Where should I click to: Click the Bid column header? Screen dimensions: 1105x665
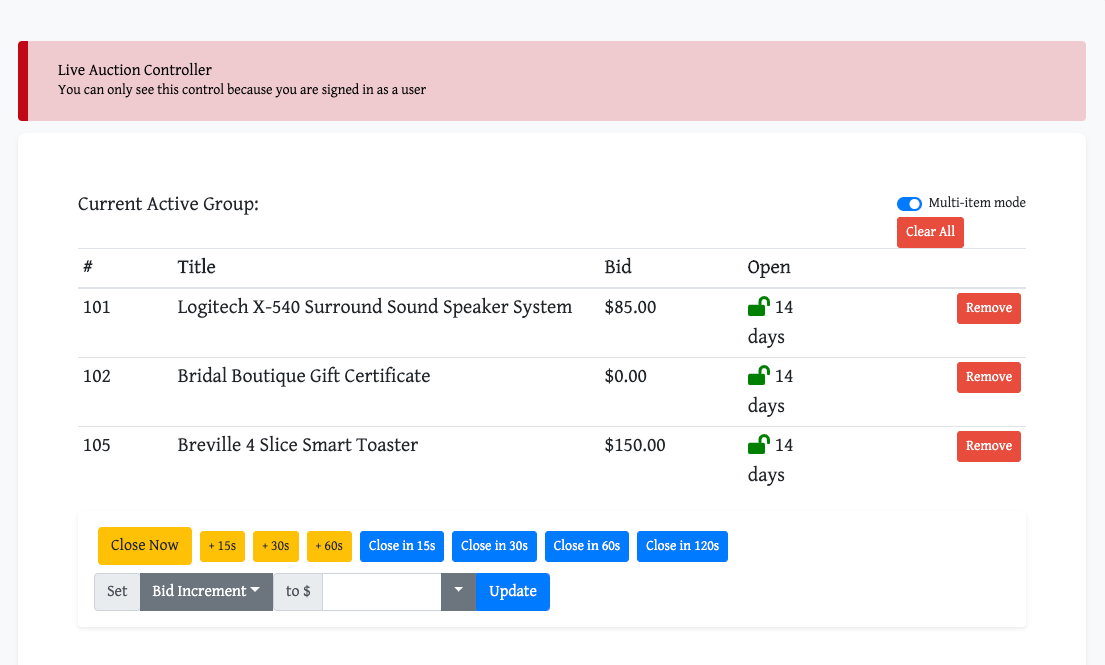coord(618,267)
